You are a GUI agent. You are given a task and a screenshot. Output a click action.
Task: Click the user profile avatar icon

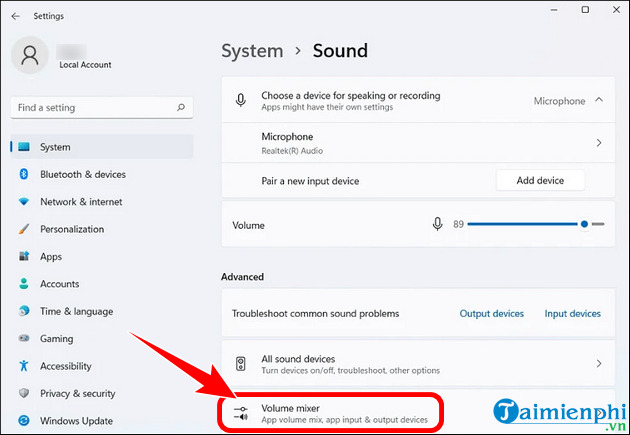(x=30, y=55)
